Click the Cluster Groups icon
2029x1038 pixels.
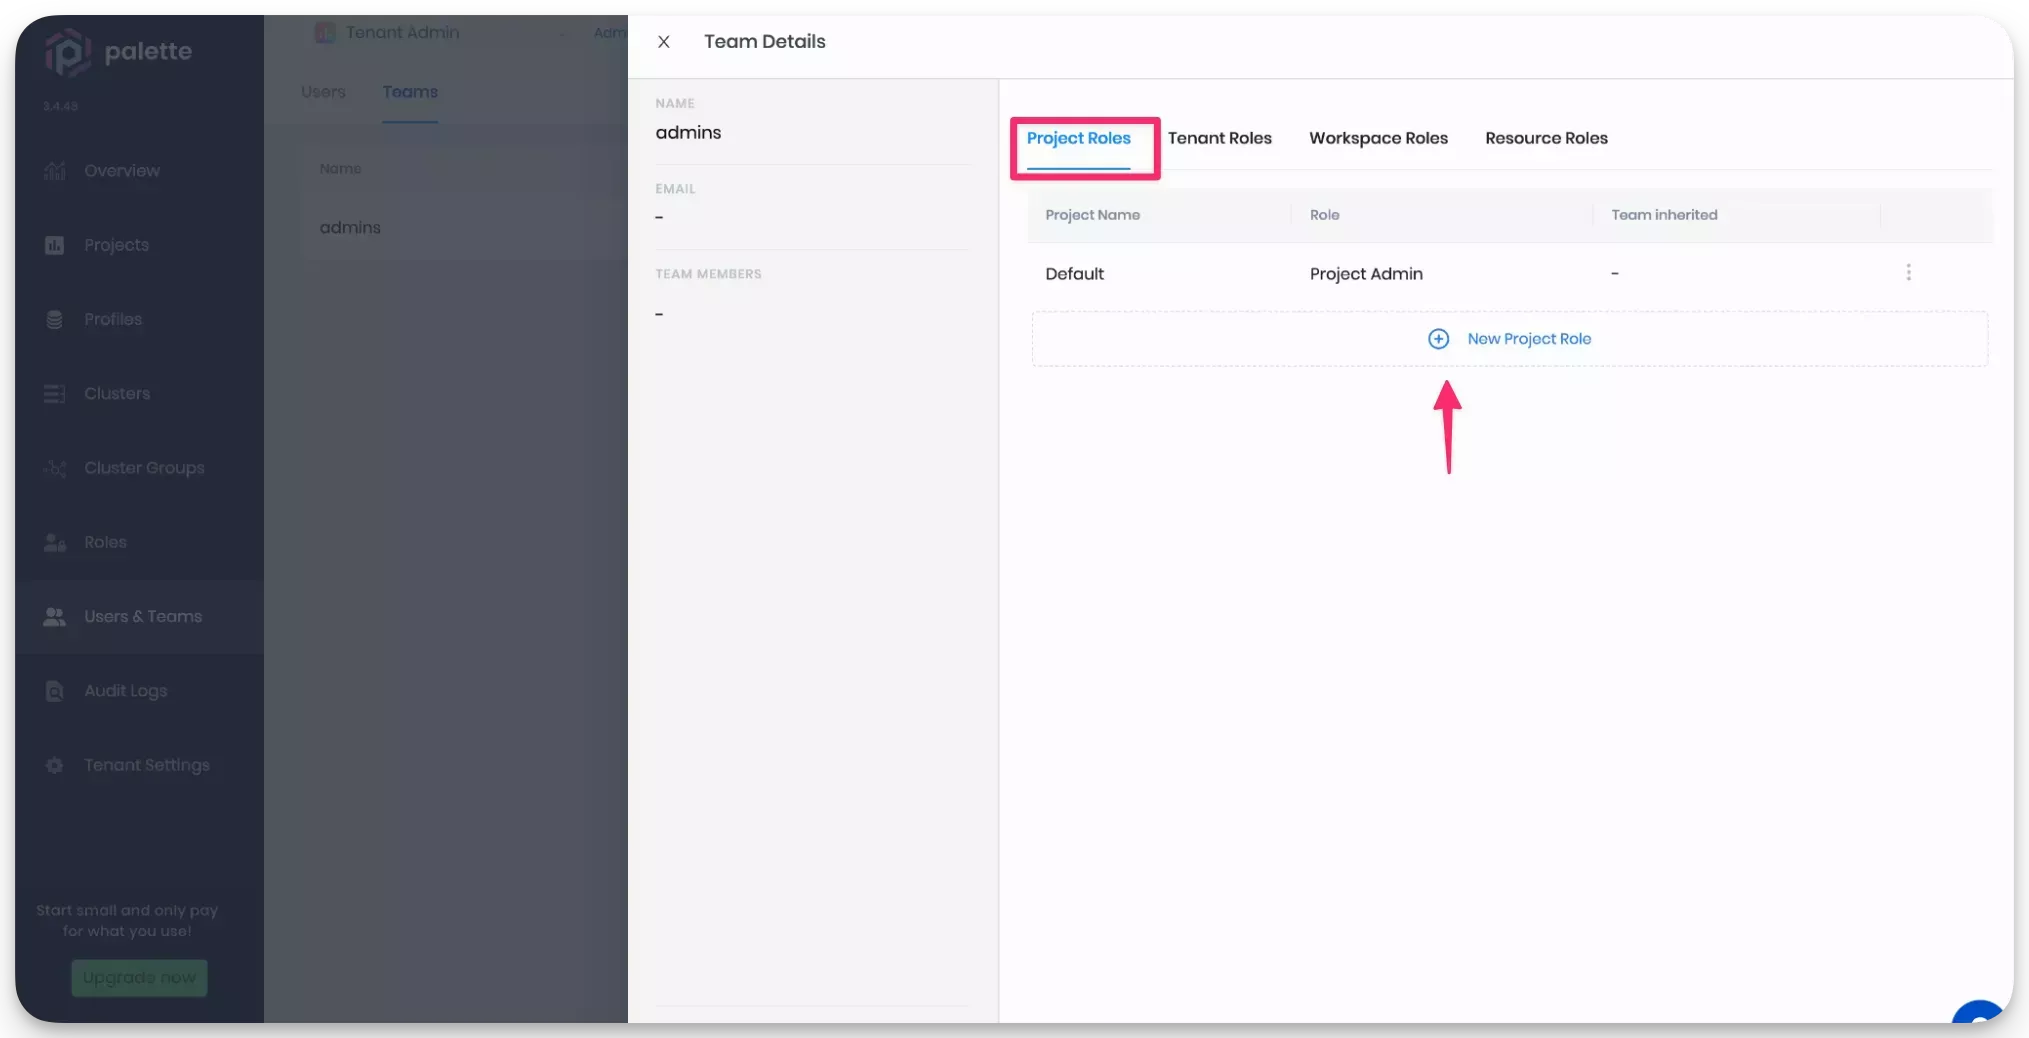(55, 468)
